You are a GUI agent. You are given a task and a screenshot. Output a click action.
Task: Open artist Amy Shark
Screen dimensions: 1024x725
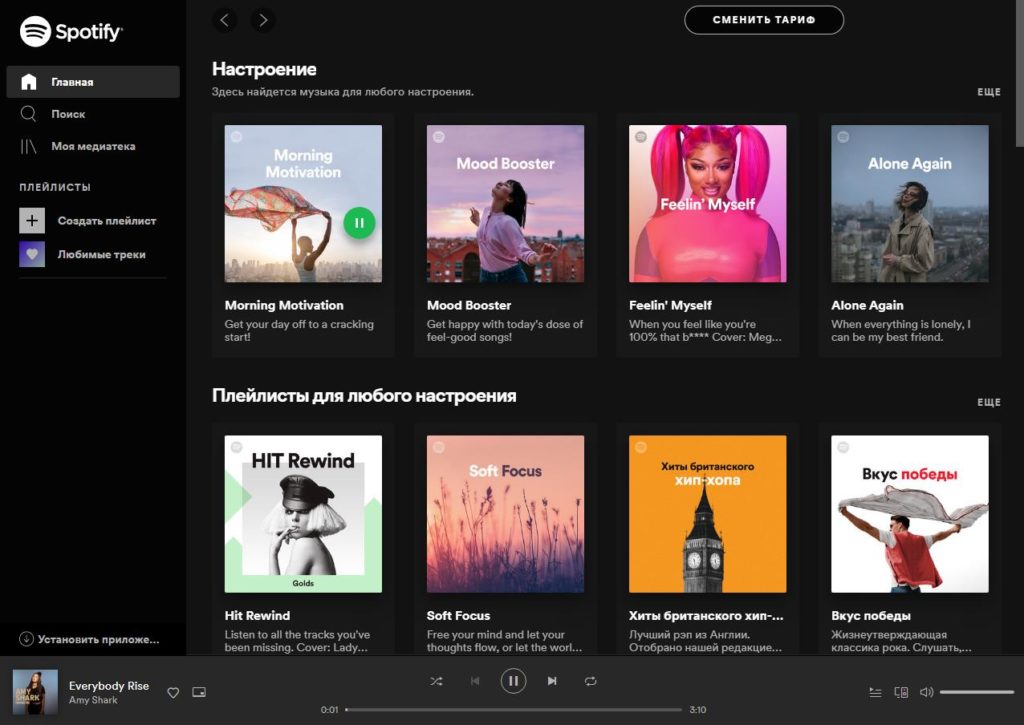93,700
